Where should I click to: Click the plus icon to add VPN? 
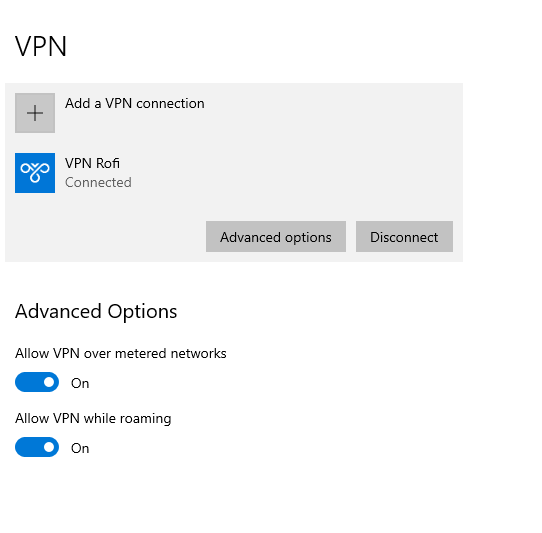pyautogui.click(x=35, y=113)
